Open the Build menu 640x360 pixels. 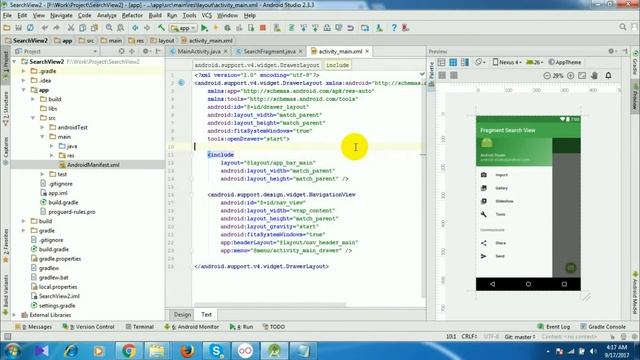coord(155,16)
